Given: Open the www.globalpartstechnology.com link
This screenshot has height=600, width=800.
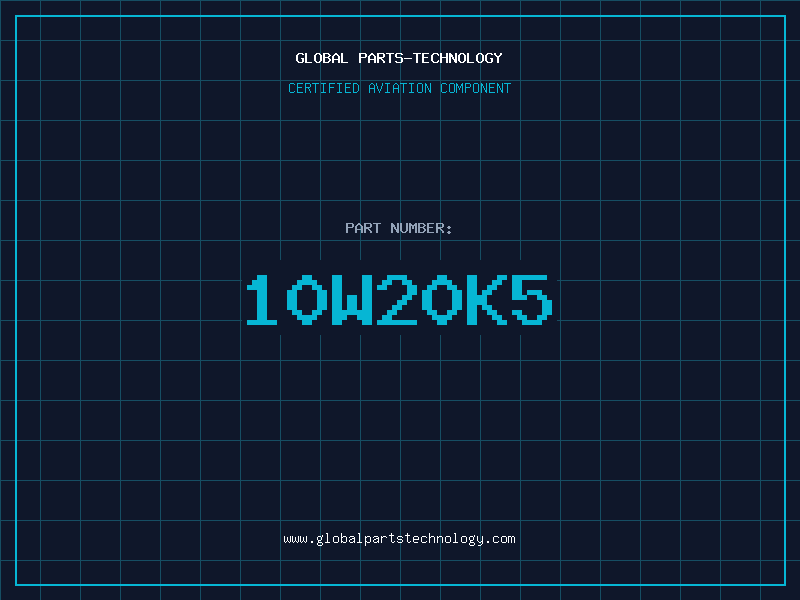Looking at the screenshot, I should 399,539.
